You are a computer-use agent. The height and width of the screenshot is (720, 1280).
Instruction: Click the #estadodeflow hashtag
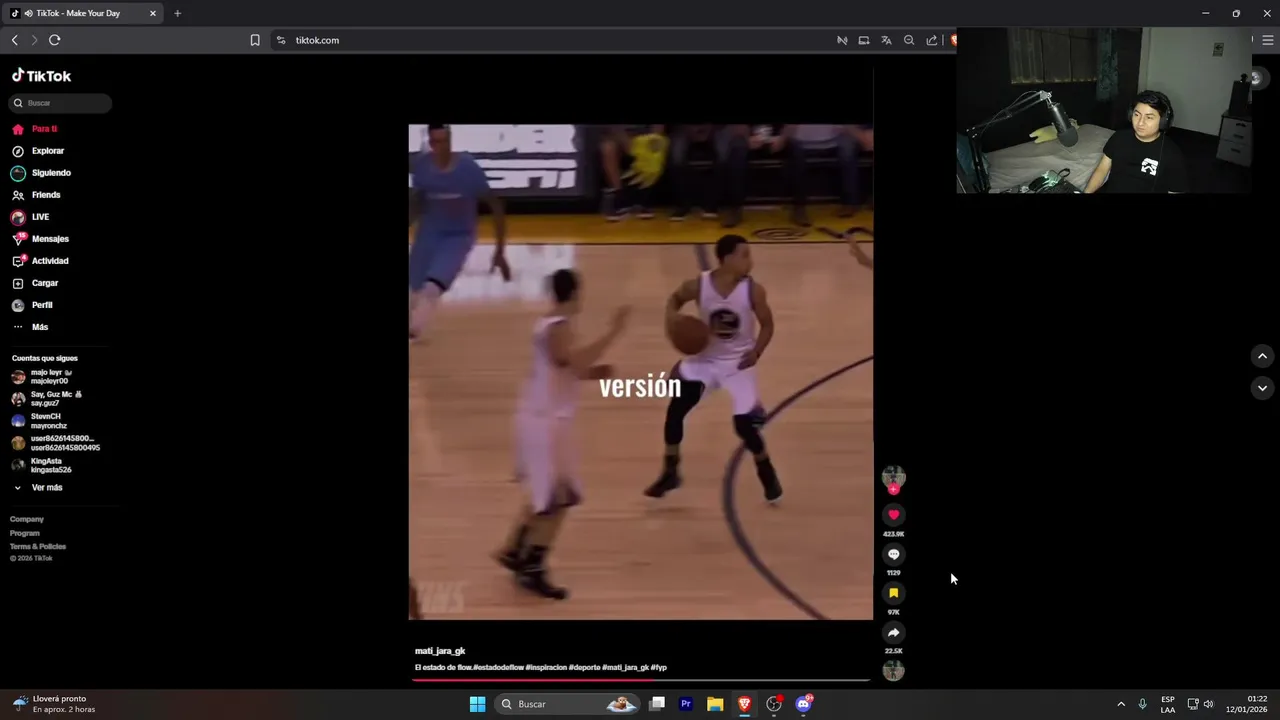(x=498, y=667)
